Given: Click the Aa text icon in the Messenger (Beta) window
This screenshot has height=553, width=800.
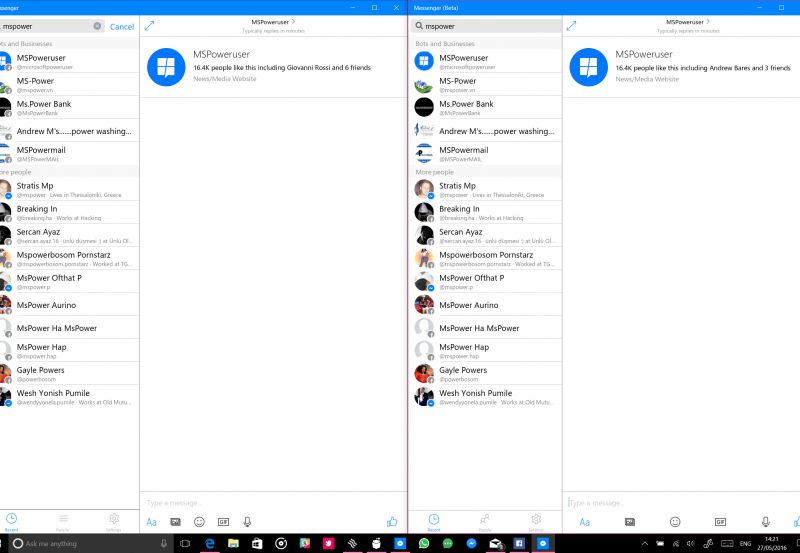Looking at the screenshot, I should pos(585,522).
